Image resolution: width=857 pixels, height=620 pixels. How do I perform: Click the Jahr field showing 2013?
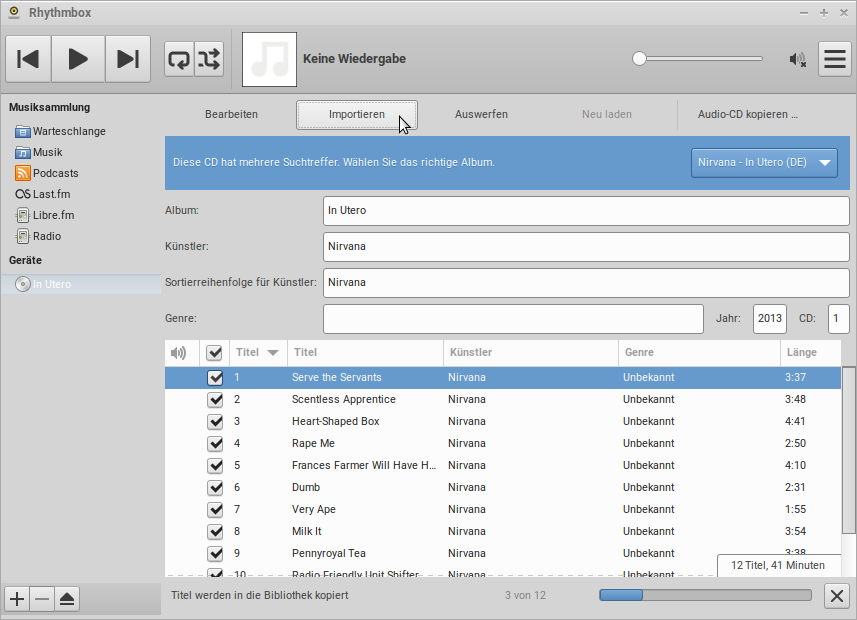pyautogui.click(x=770, y=319)
